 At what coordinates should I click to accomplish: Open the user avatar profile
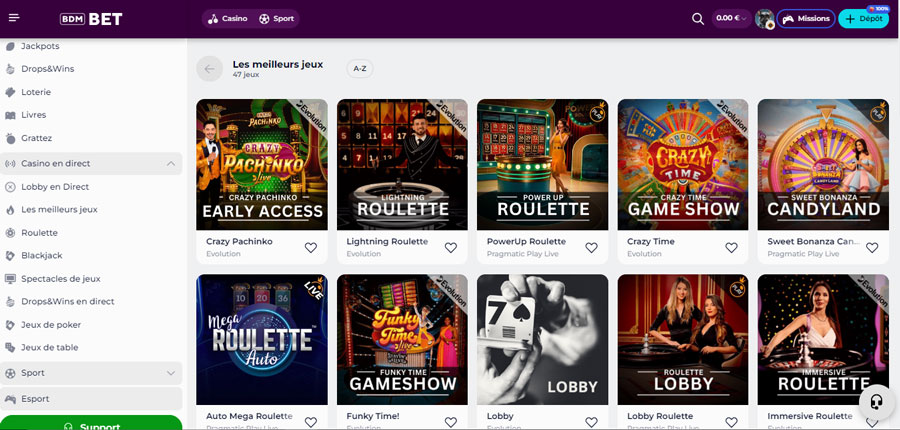click(765, 19)
